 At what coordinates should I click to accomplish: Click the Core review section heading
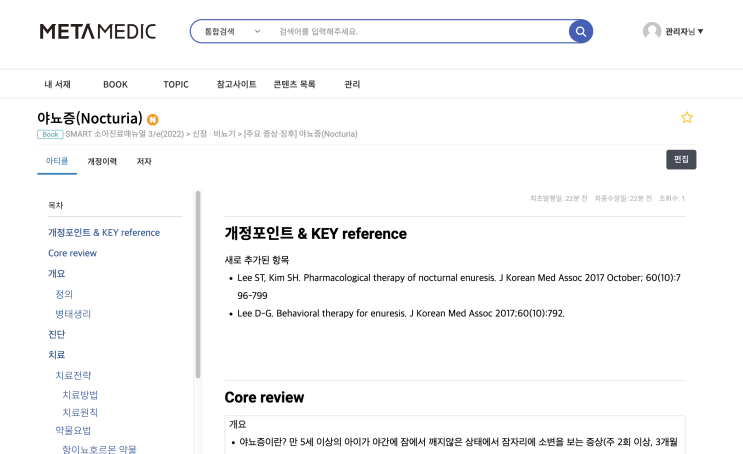tap(264, 397)
